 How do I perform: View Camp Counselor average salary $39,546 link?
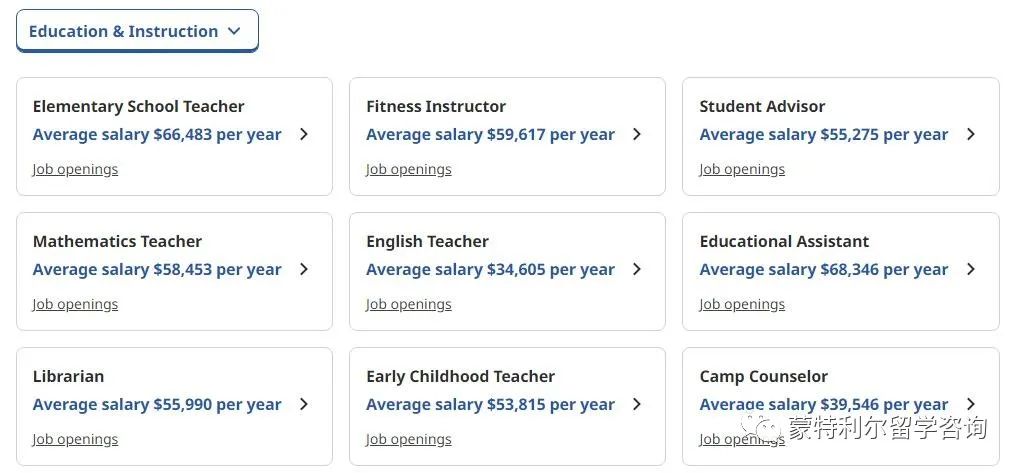point(824,404)
